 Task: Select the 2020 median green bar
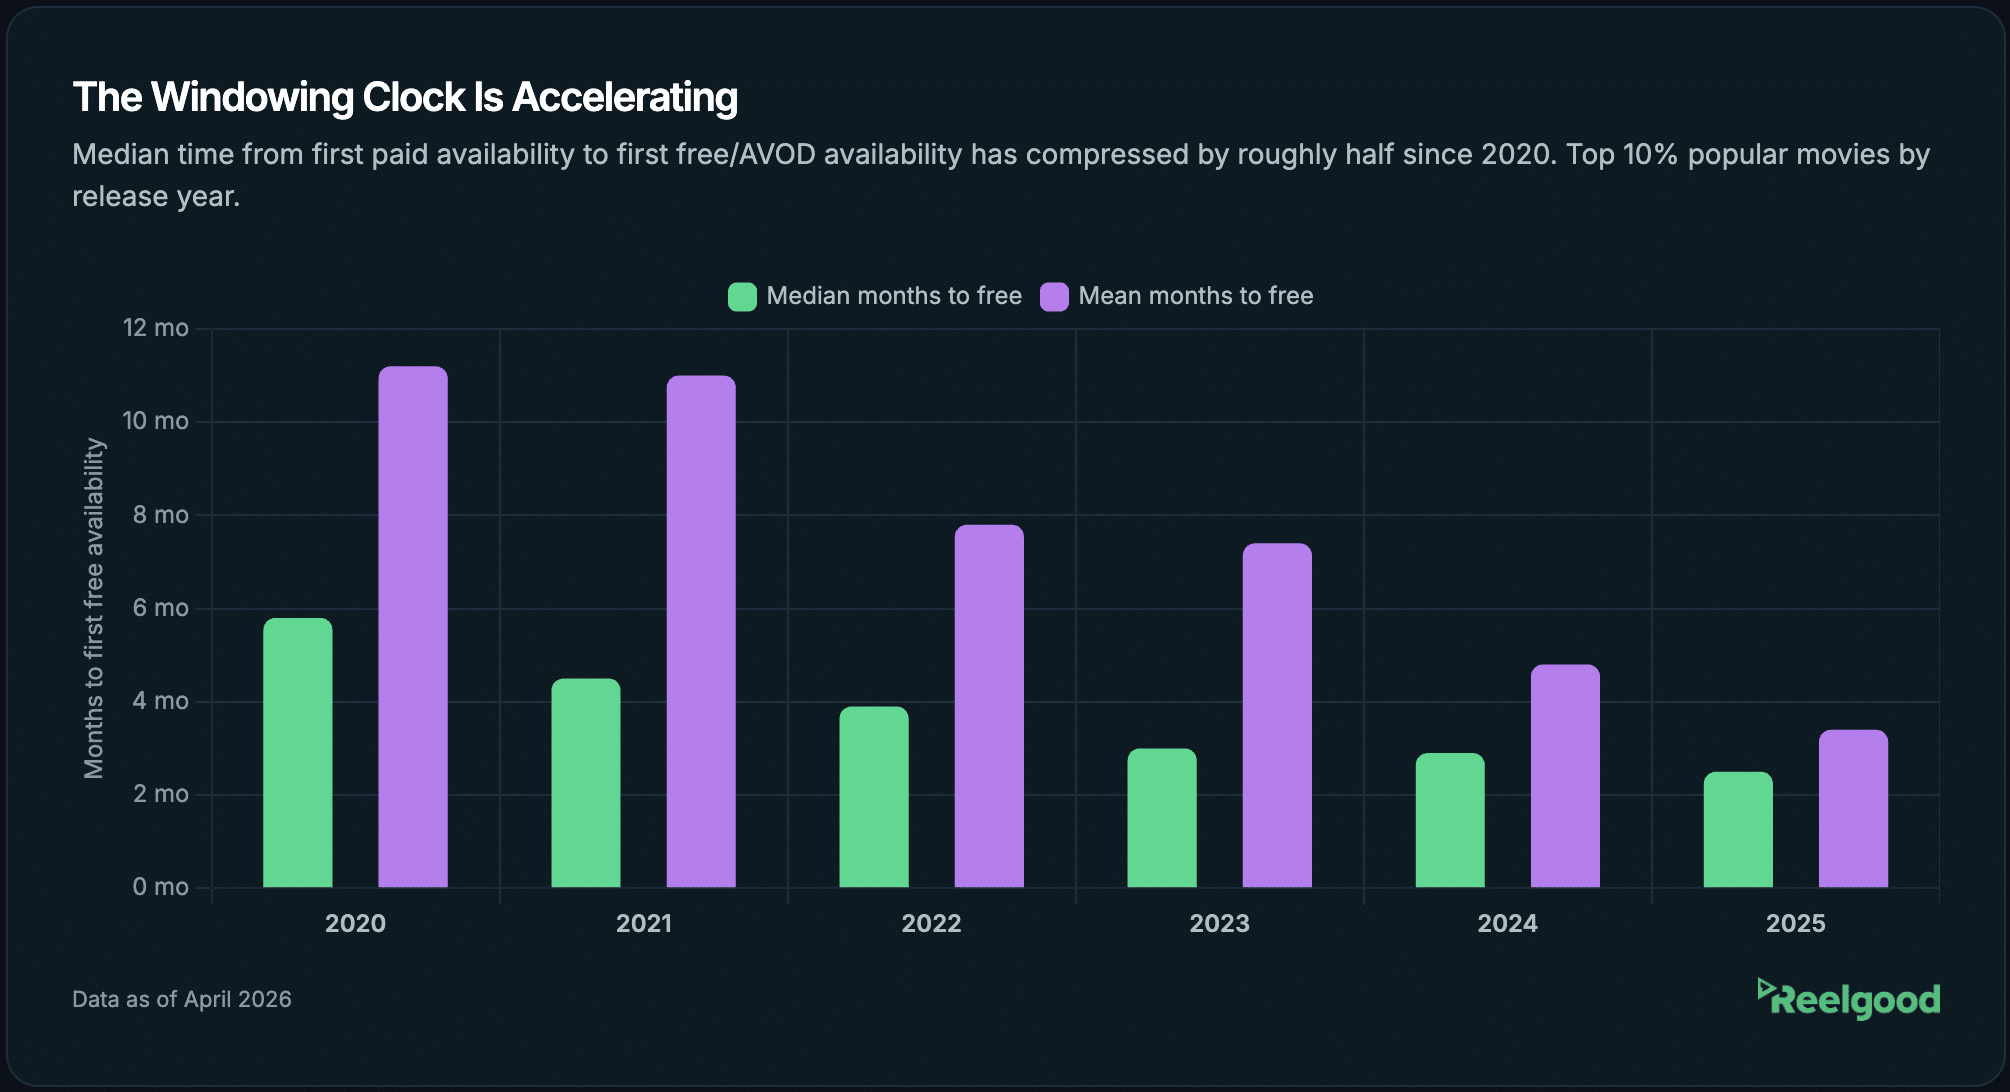[x=298, y=753]
